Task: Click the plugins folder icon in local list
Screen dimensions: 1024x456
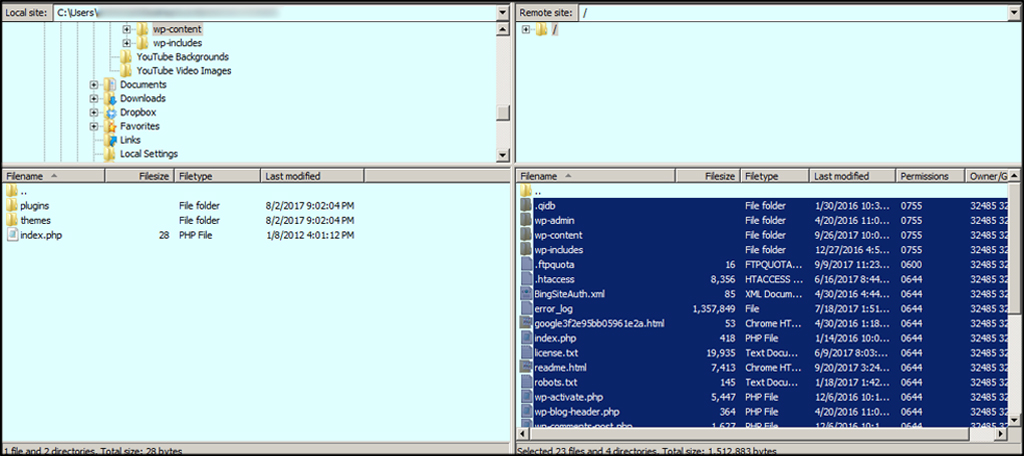Action: [x=11, y=206]
